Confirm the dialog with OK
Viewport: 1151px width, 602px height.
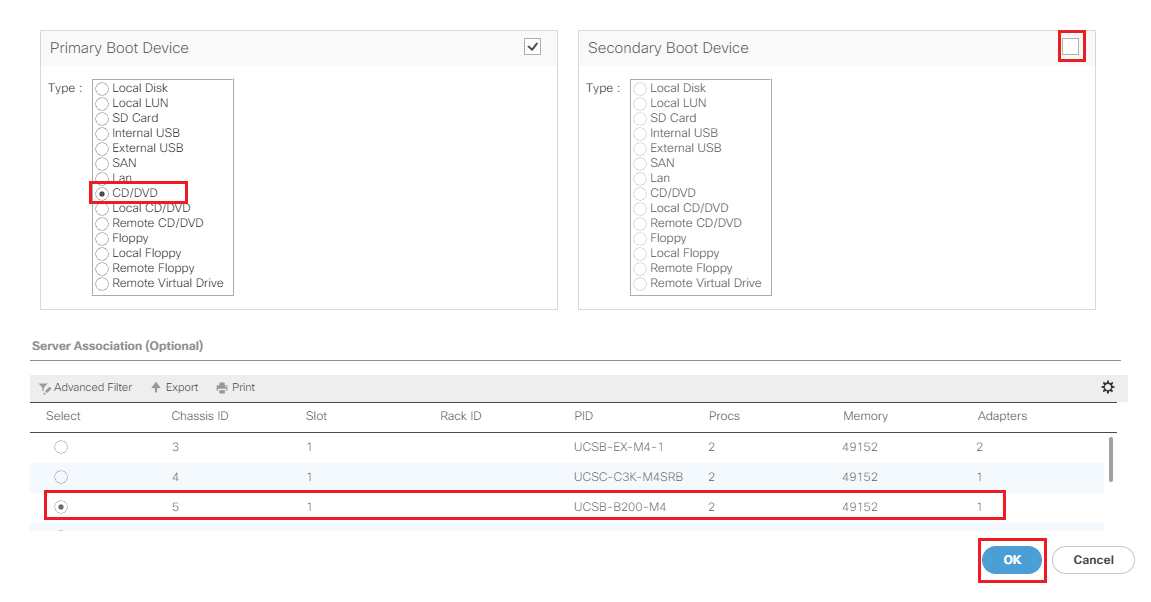tap(1012, 560)
